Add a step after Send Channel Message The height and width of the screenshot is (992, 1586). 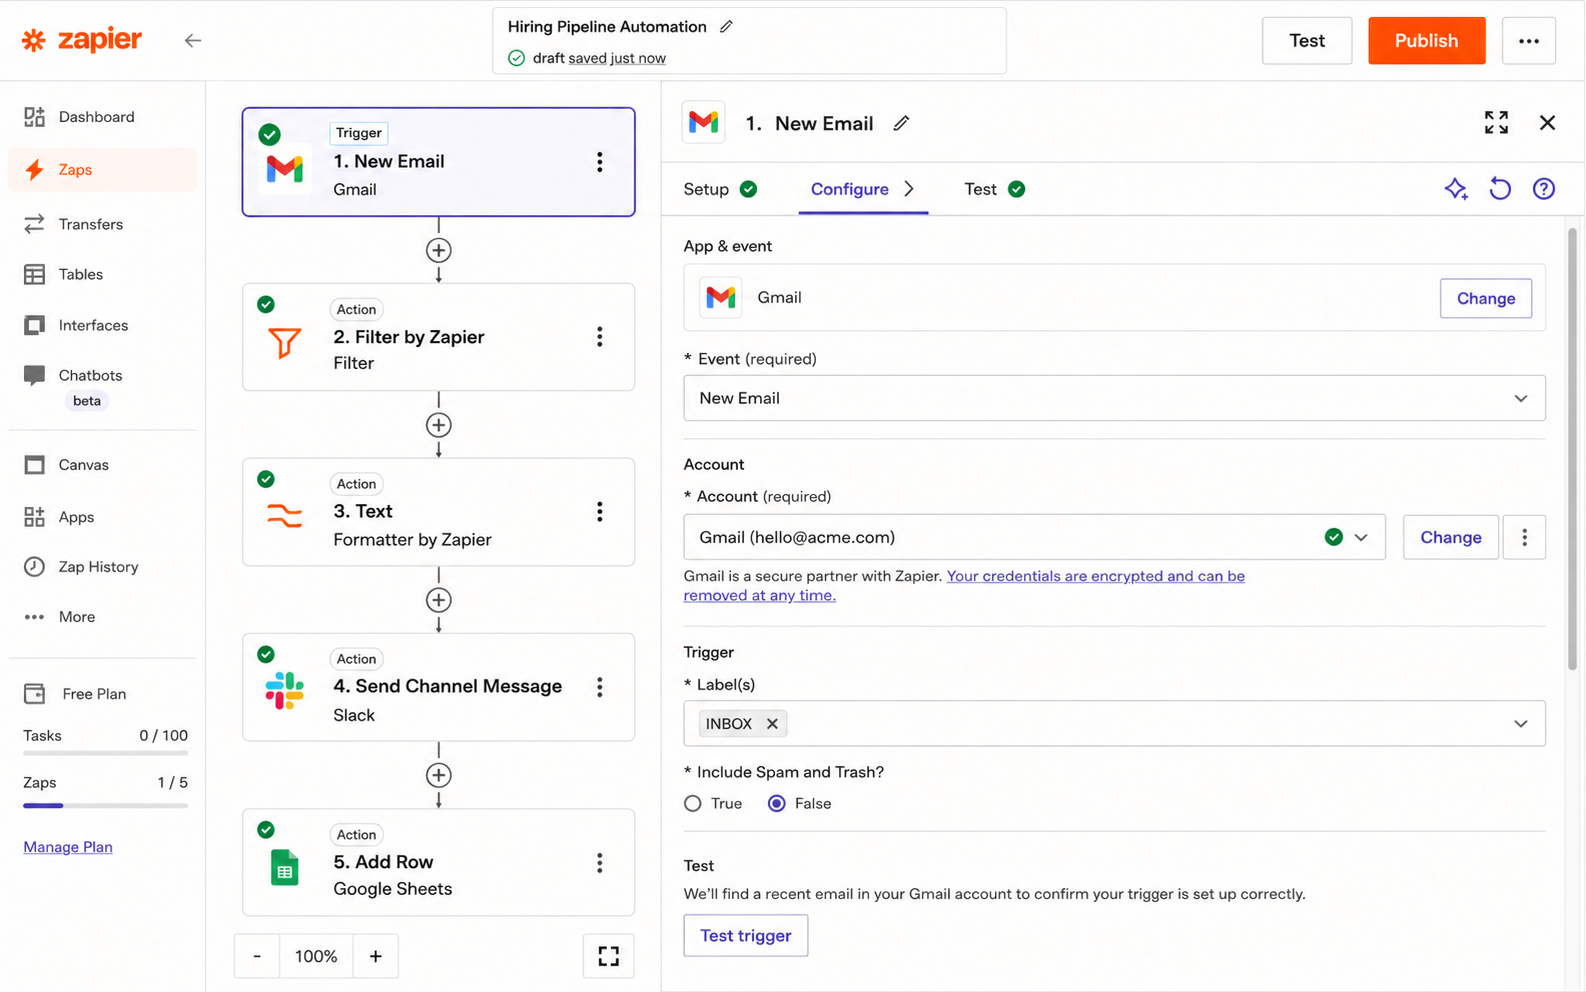[x=438, y=775]
